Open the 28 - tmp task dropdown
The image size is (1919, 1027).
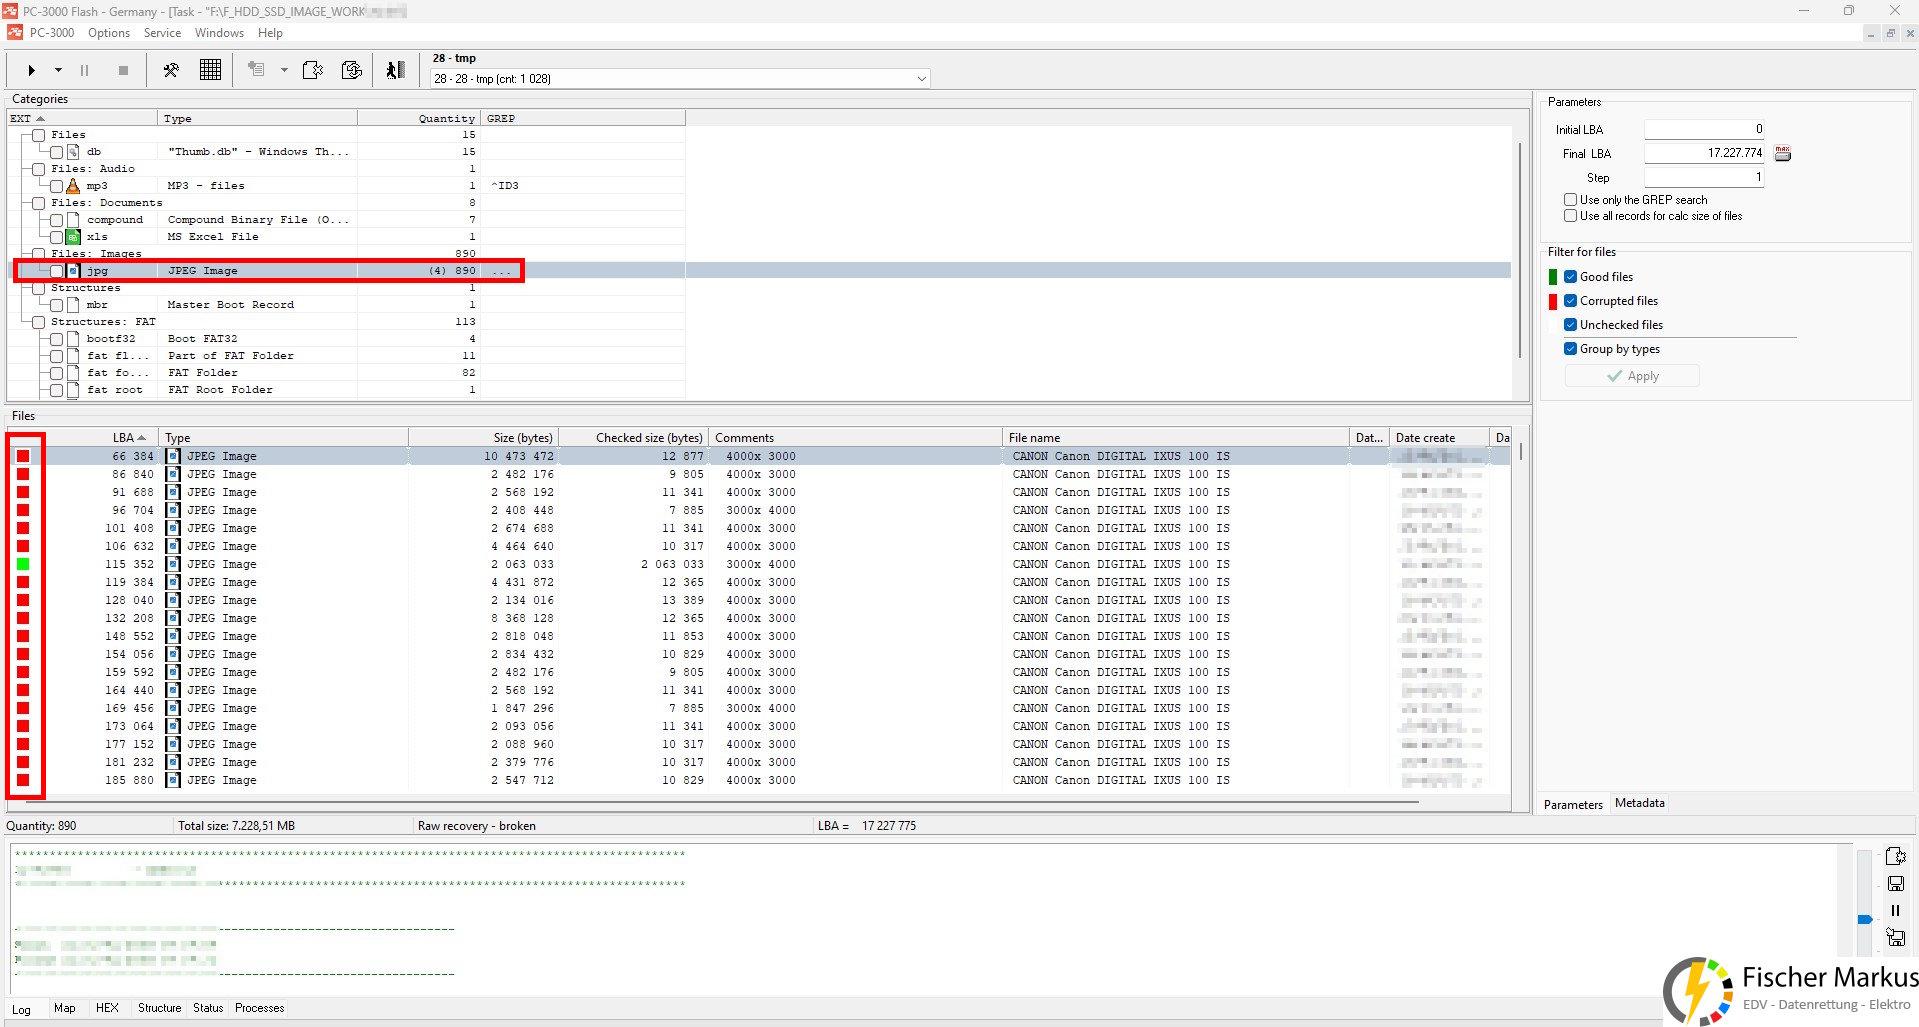pos(921,79)
